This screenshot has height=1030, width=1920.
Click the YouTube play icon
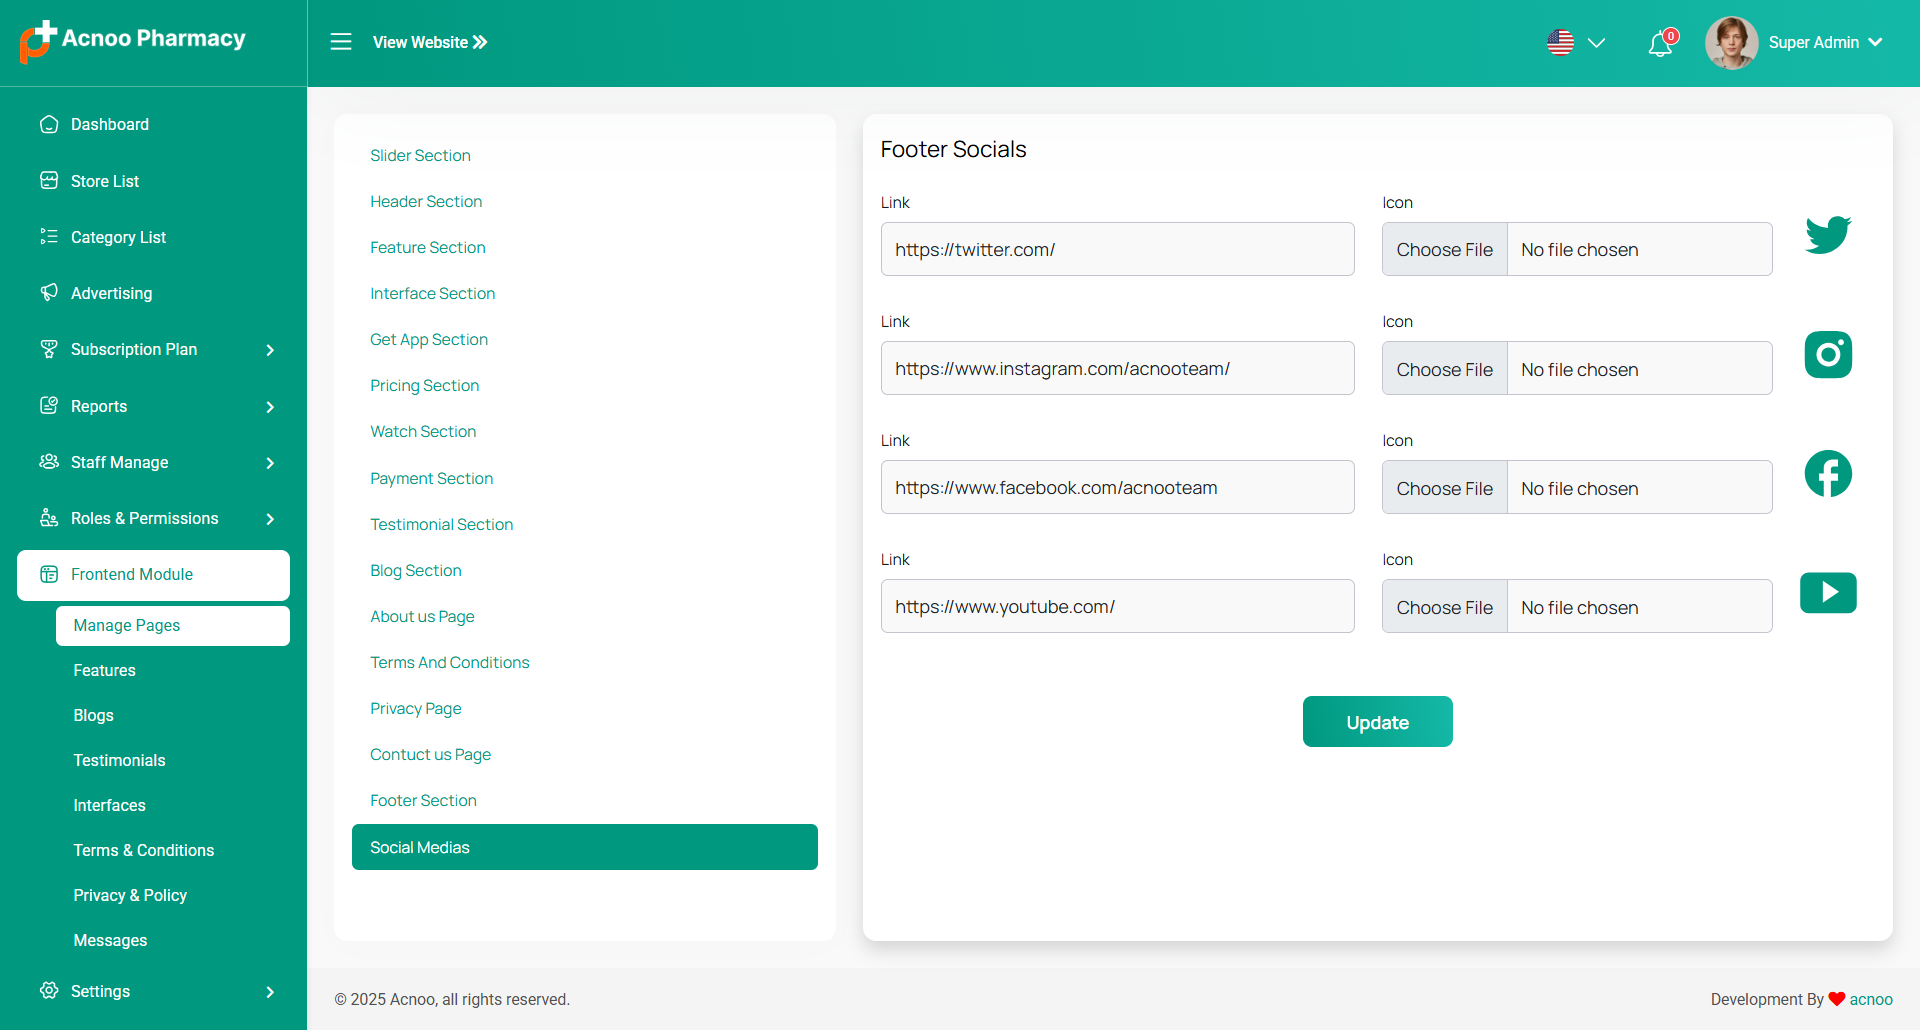click(x=1827, y=593)
